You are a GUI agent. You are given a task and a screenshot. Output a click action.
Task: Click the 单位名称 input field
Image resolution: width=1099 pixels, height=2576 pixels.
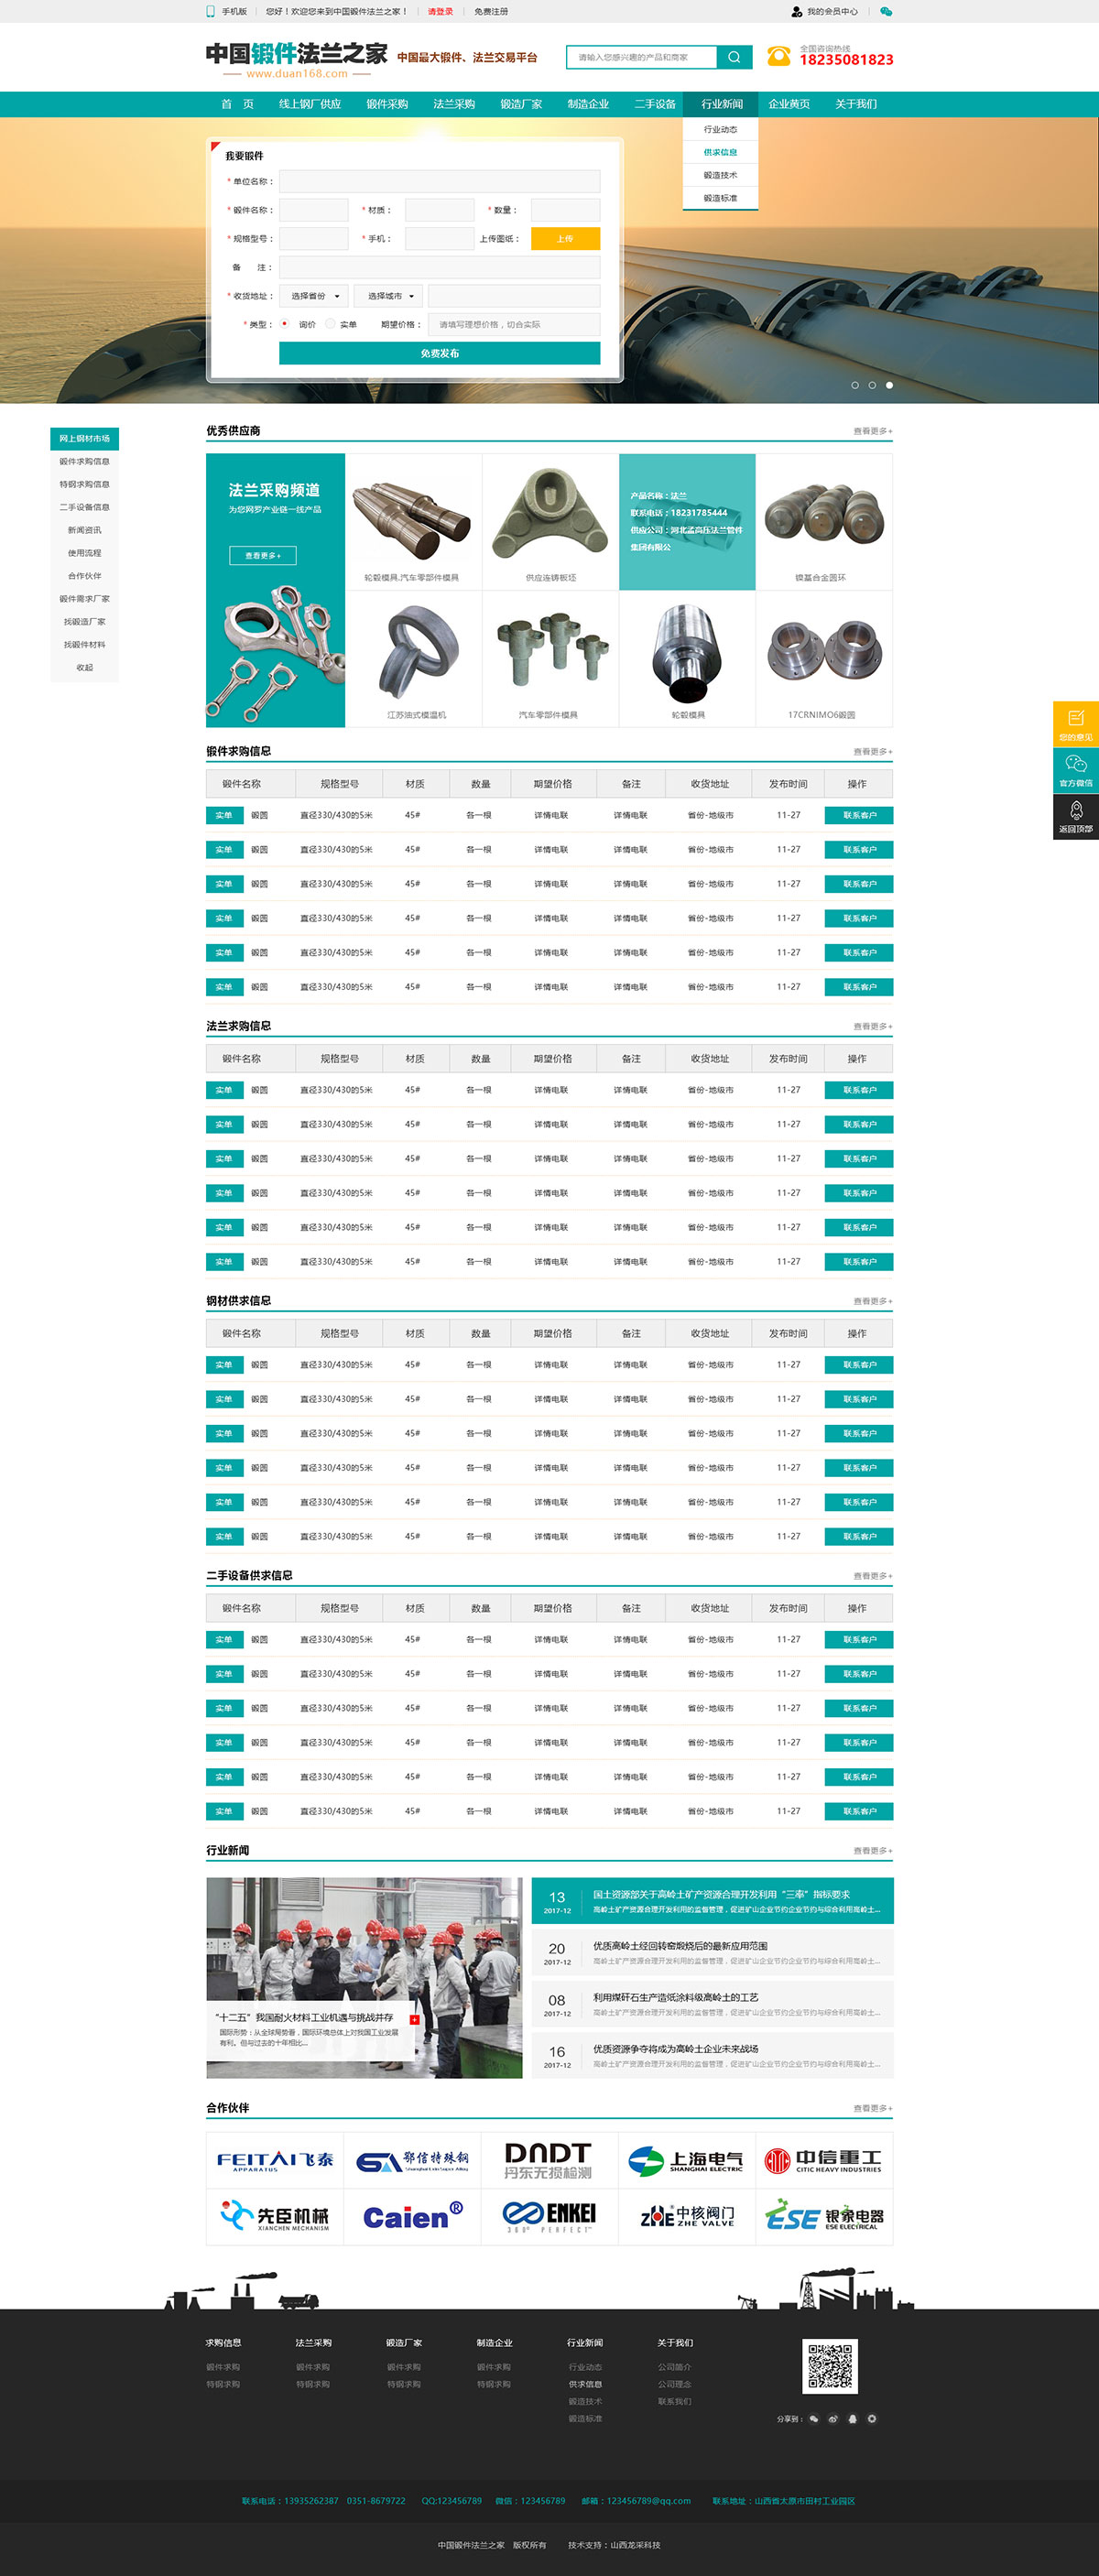(x=440, y=181)
